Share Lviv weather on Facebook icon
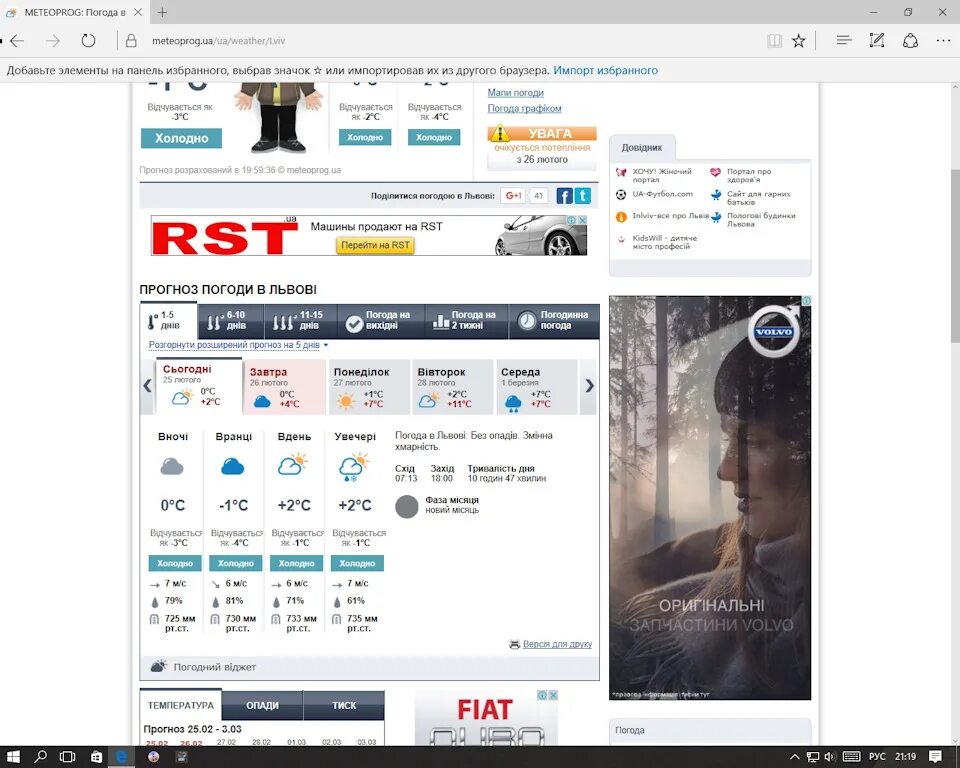Screen dimensions: 960x768 click(564, 196)
